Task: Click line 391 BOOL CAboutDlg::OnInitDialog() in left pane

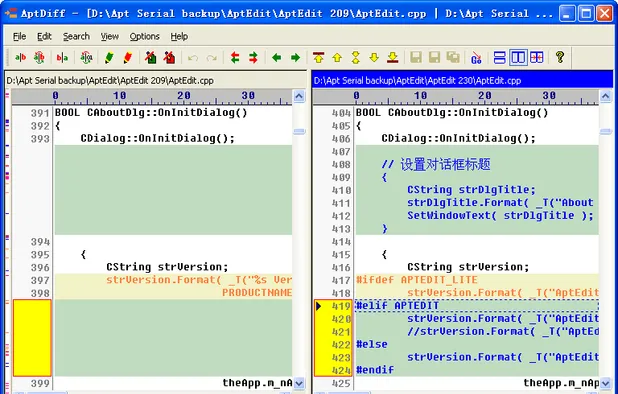Action: pyautogui.click(x=151, y=113)
